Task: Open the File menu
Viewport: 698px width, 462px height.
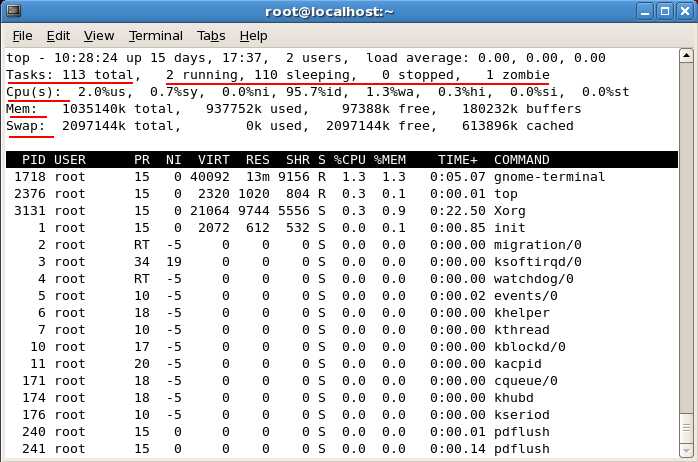Action: click(22, 36)
